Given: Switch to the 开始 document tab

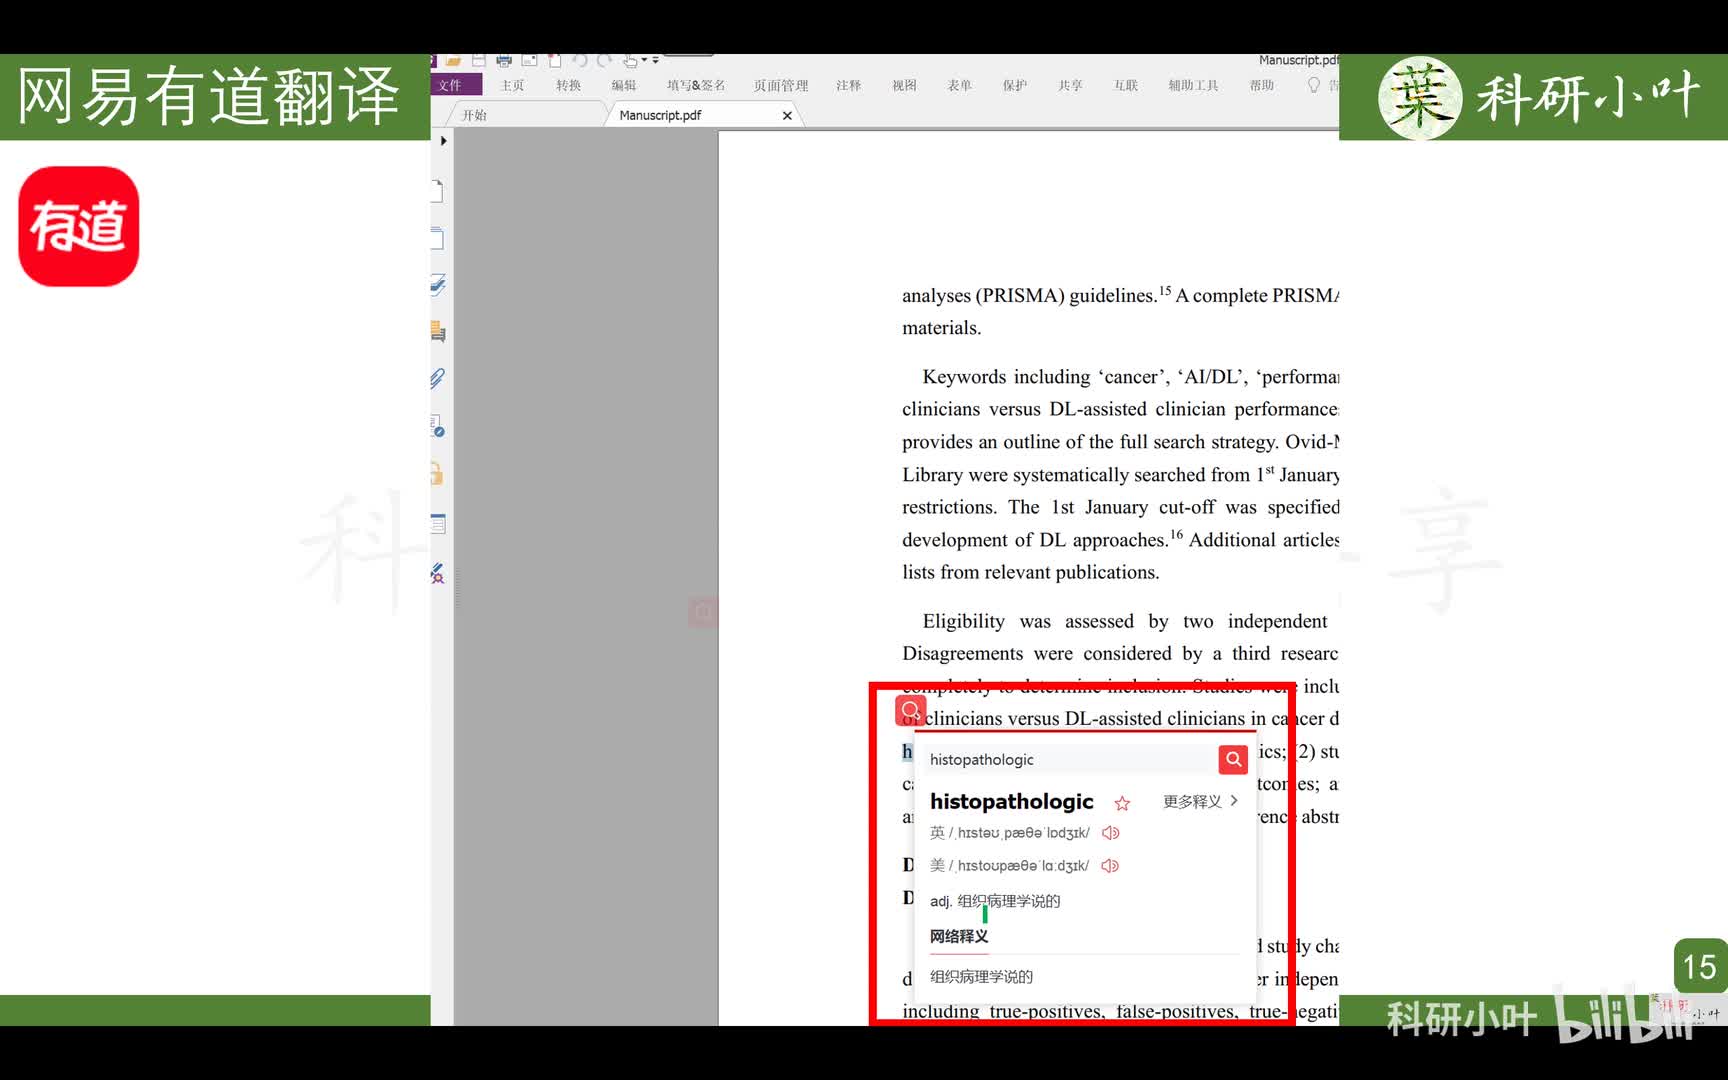Looking at the screenshot, I should coord(474,115).
